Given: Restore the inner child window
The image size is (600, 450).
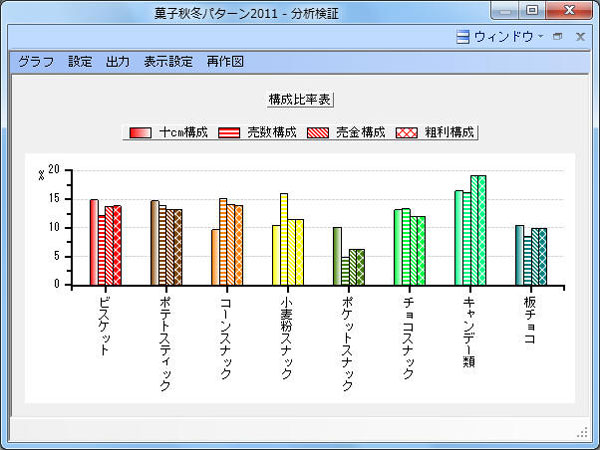Looking at the screenshot, I should point(558,37).
